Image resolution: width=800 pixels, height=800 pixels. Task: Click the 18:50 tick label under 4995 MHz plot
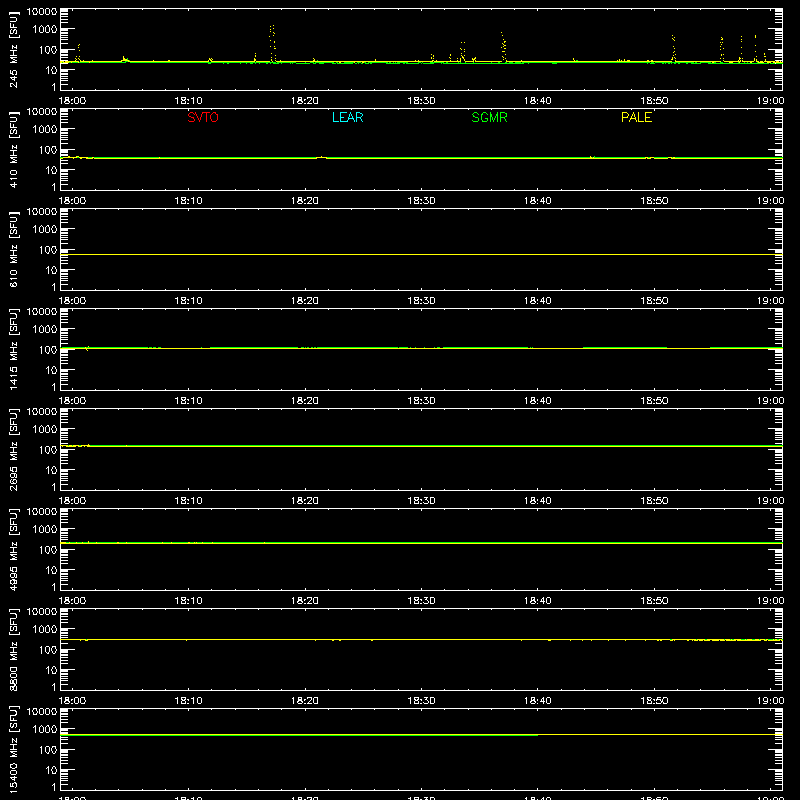pos(654,601)
